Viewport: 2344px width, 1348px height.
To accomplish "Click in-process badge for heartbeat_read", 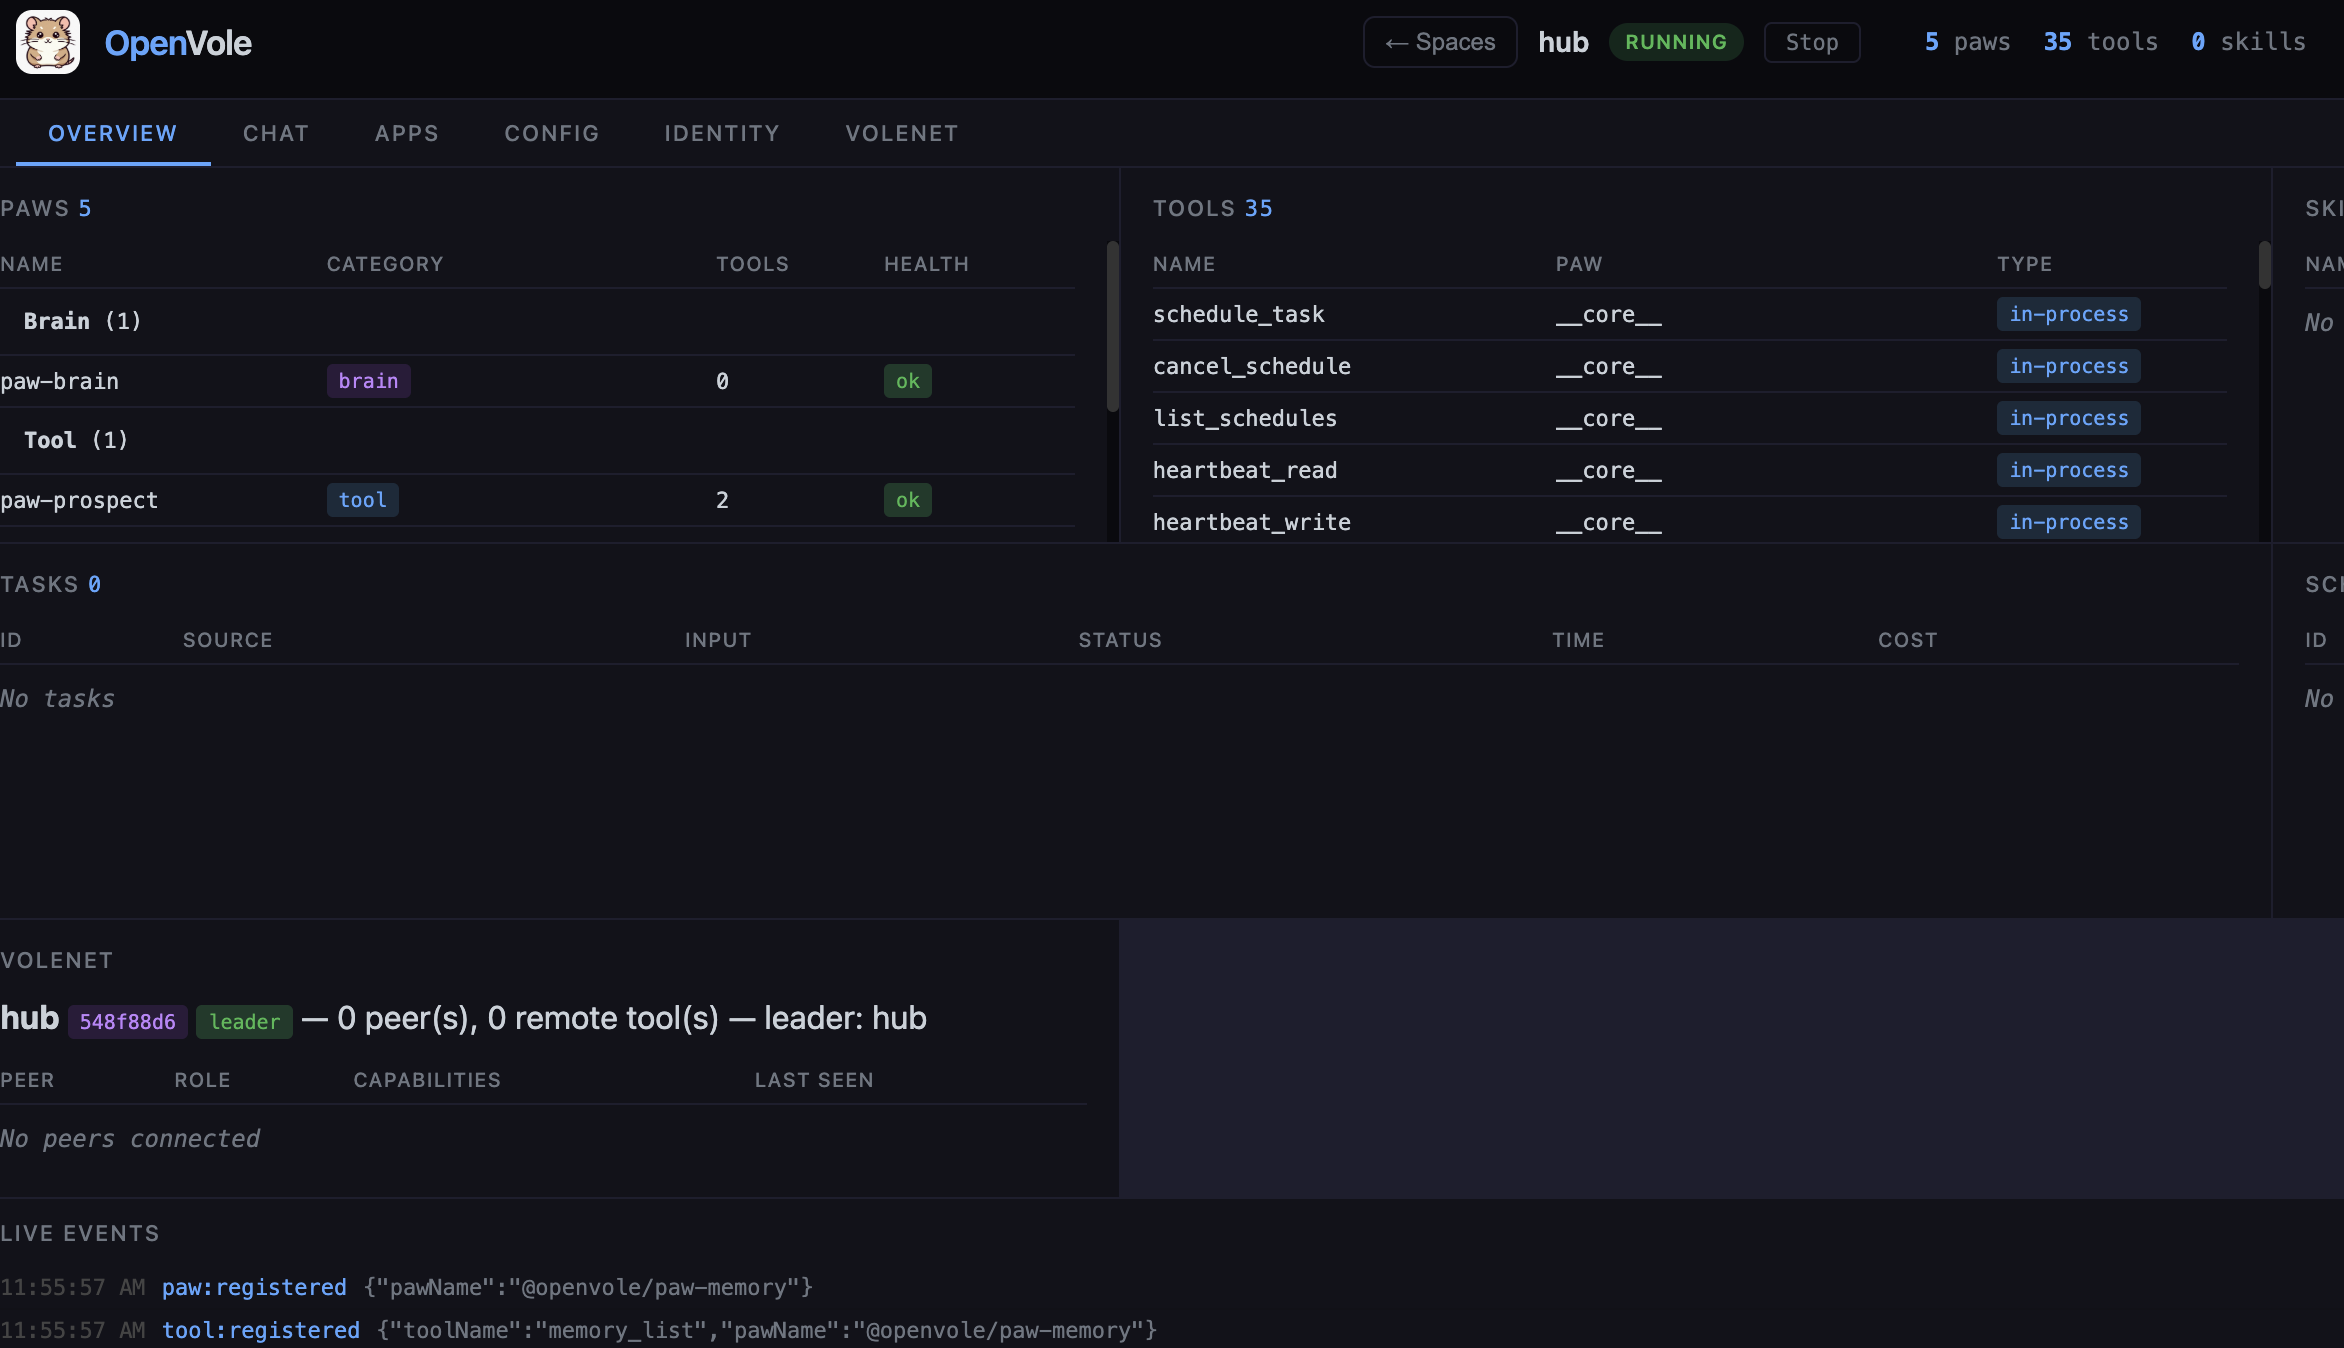I will 2069,470.
